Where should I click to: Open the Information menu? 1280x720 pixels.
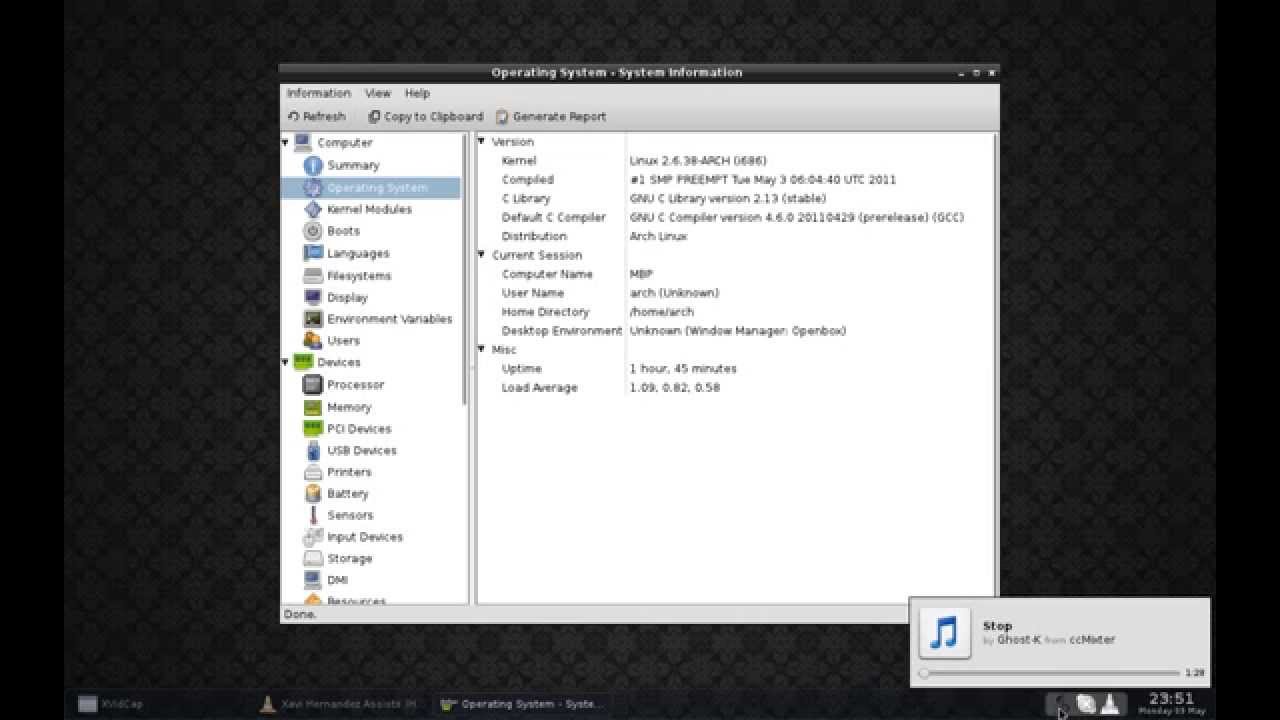pyautogui.click(x=319, y=93)
